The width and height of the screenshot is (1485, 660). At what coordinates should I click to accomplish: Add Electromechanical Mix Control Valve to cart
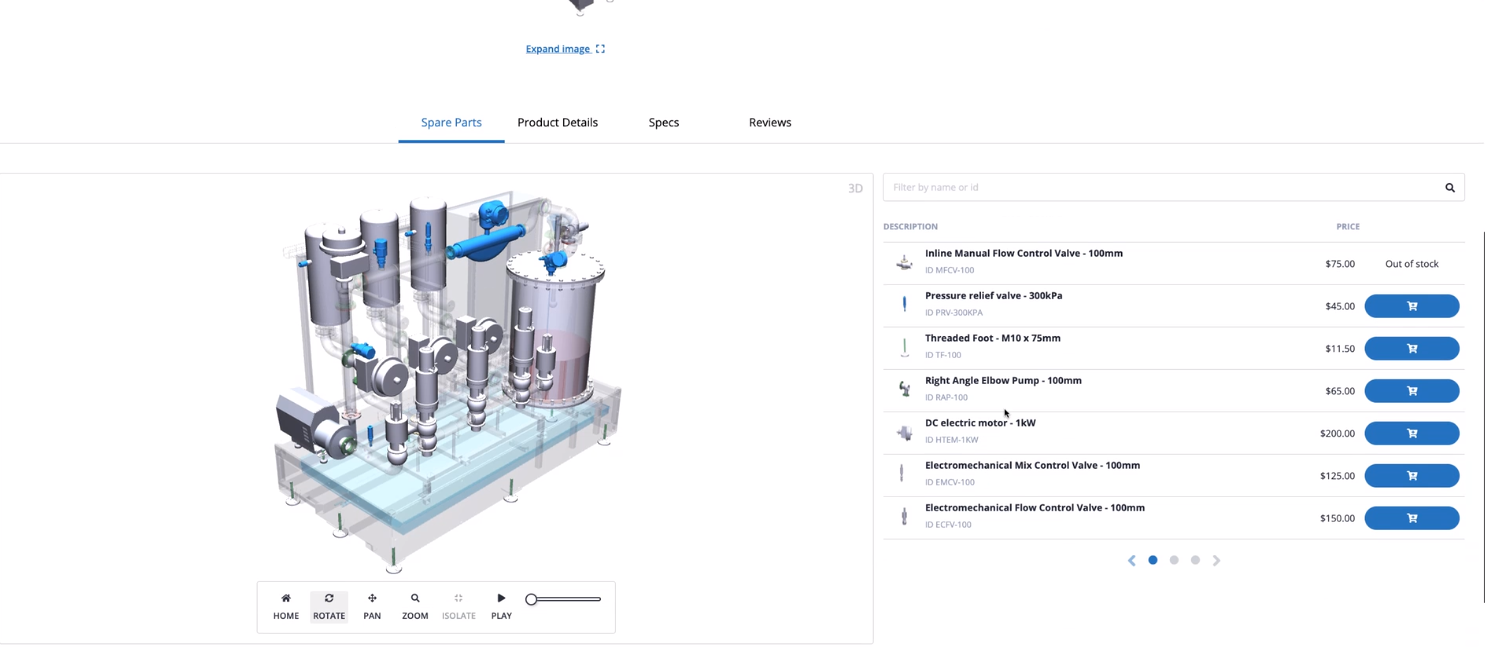click(1412, 475)
